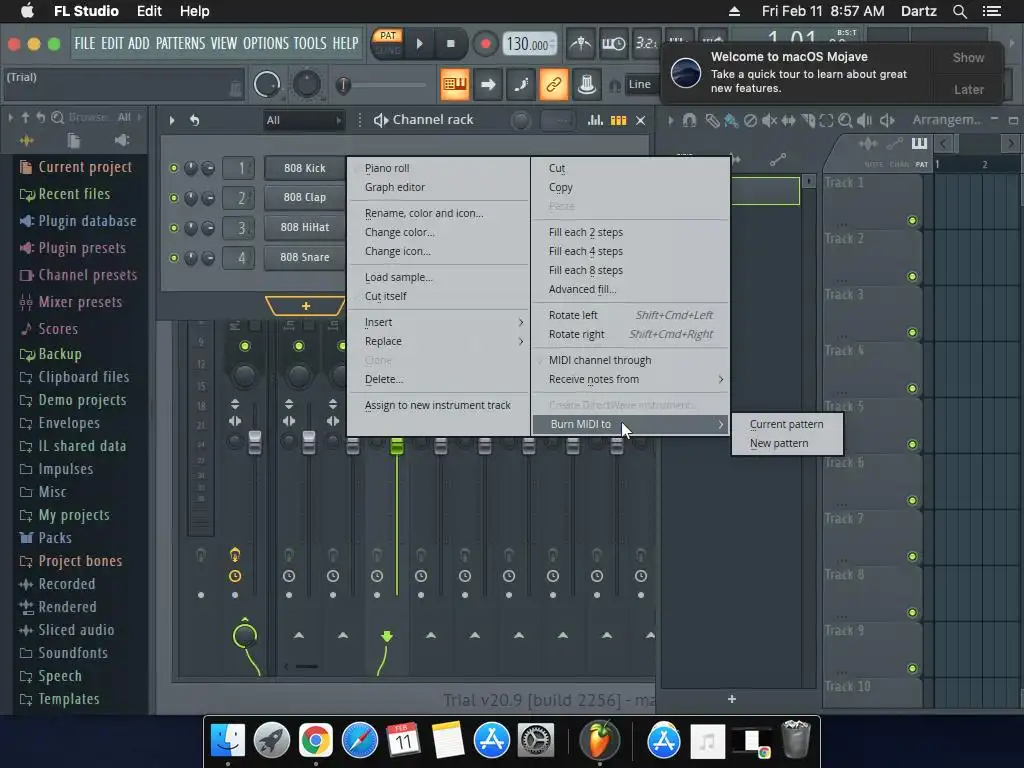Viewport: 1024px width, 768px height.
Task: Toggle mute light on playlist Track 1
Action: click(x=912, y=221)
